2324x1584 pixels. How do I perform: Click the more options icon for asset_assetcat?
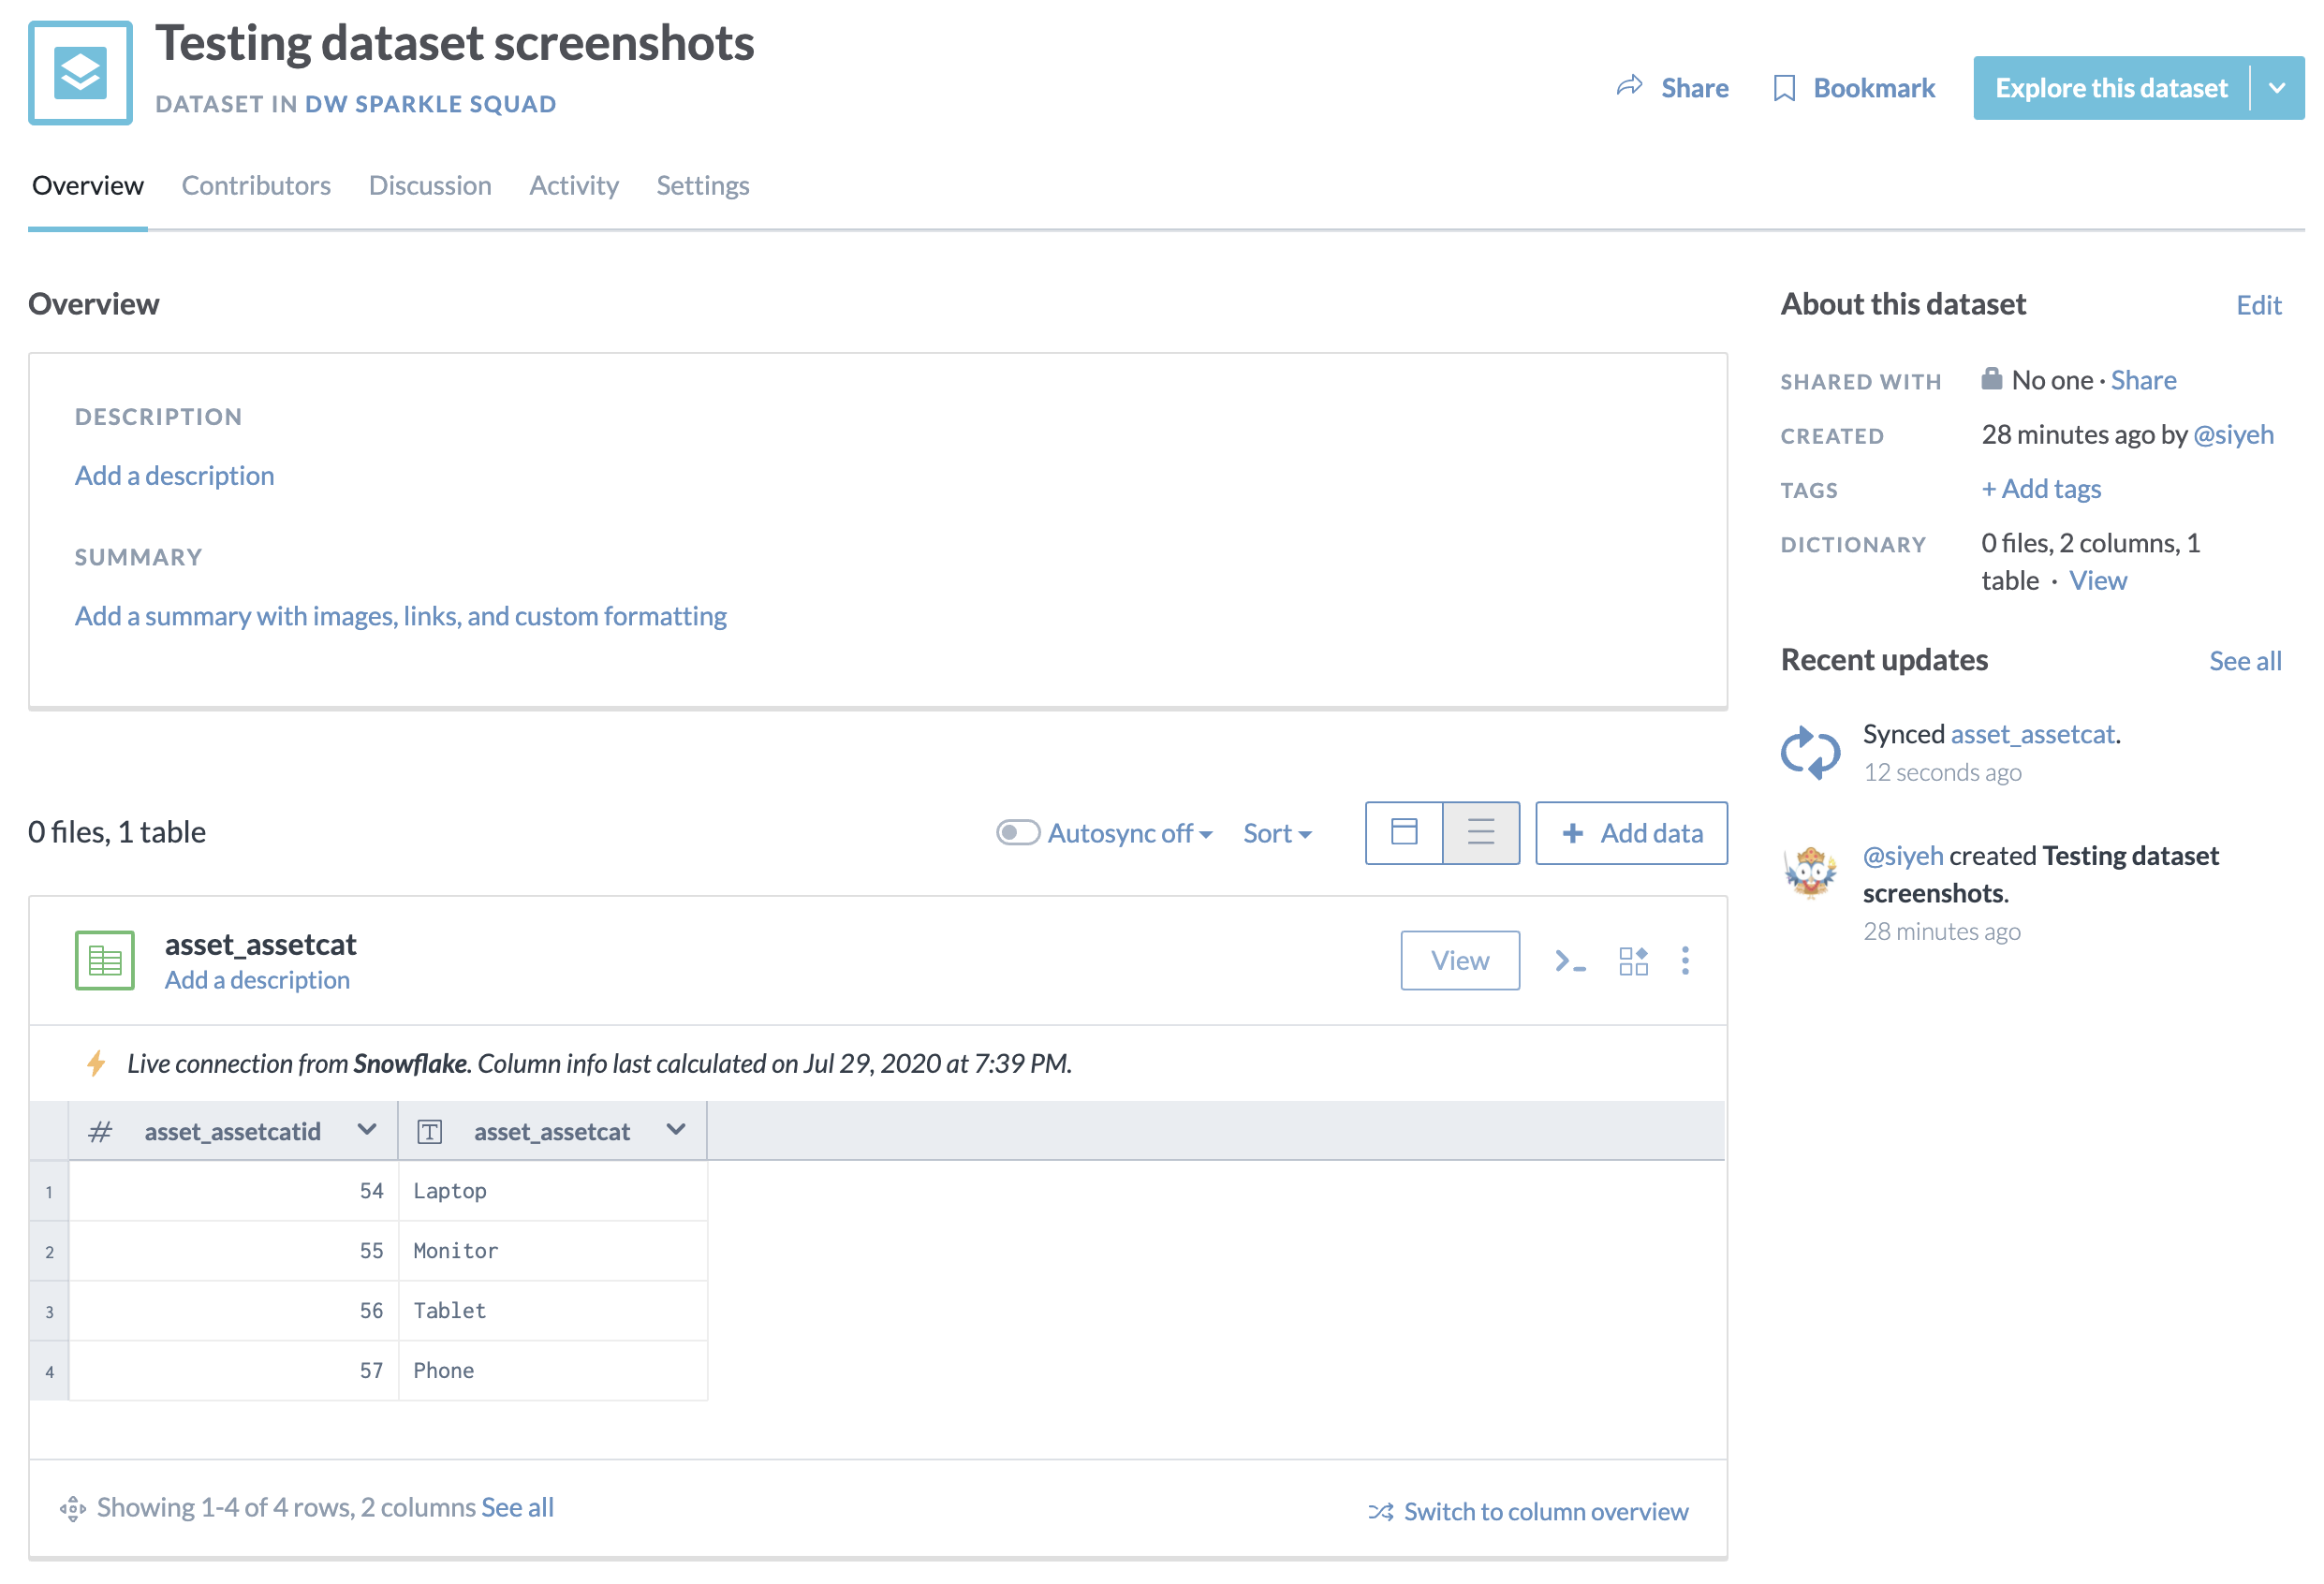[1686, 959]
